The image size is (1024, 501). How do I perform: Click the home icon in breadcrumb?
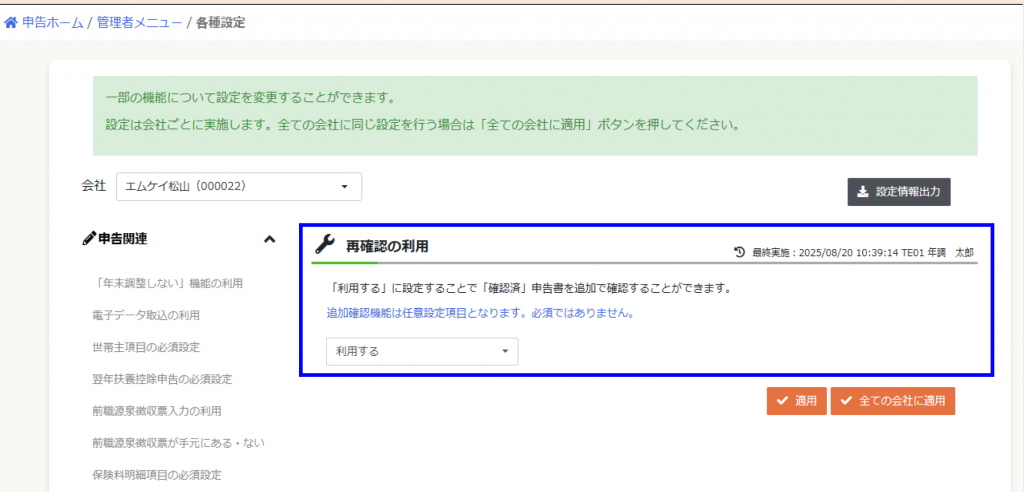pyautogui.click(x=11, y=23)
